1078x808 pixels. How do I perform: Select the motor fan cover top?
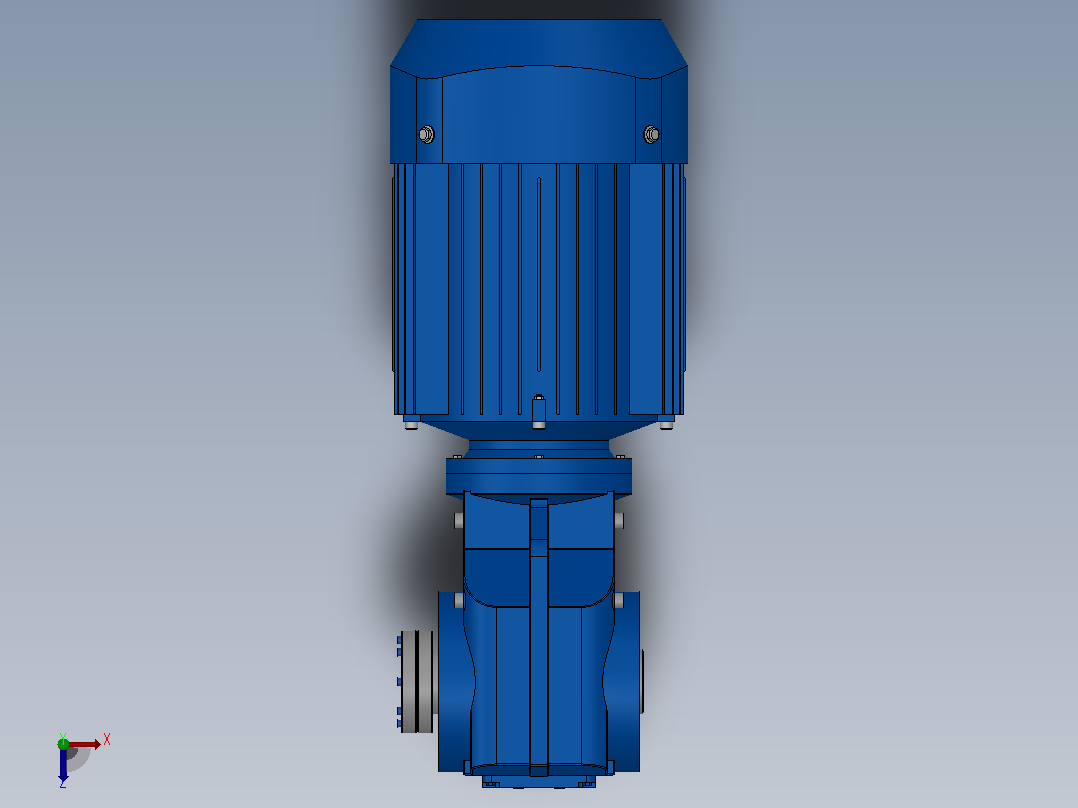coord(539,91)
